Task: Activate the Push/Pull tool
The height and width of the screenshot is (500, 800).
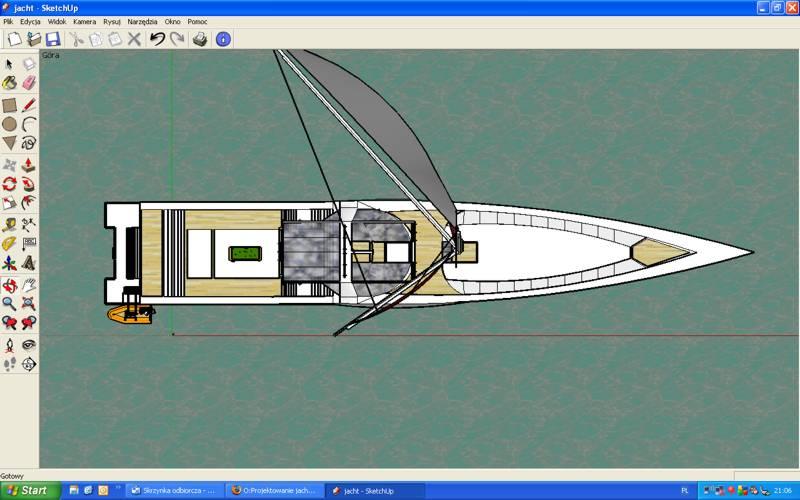Action: [x=29, y=165]
